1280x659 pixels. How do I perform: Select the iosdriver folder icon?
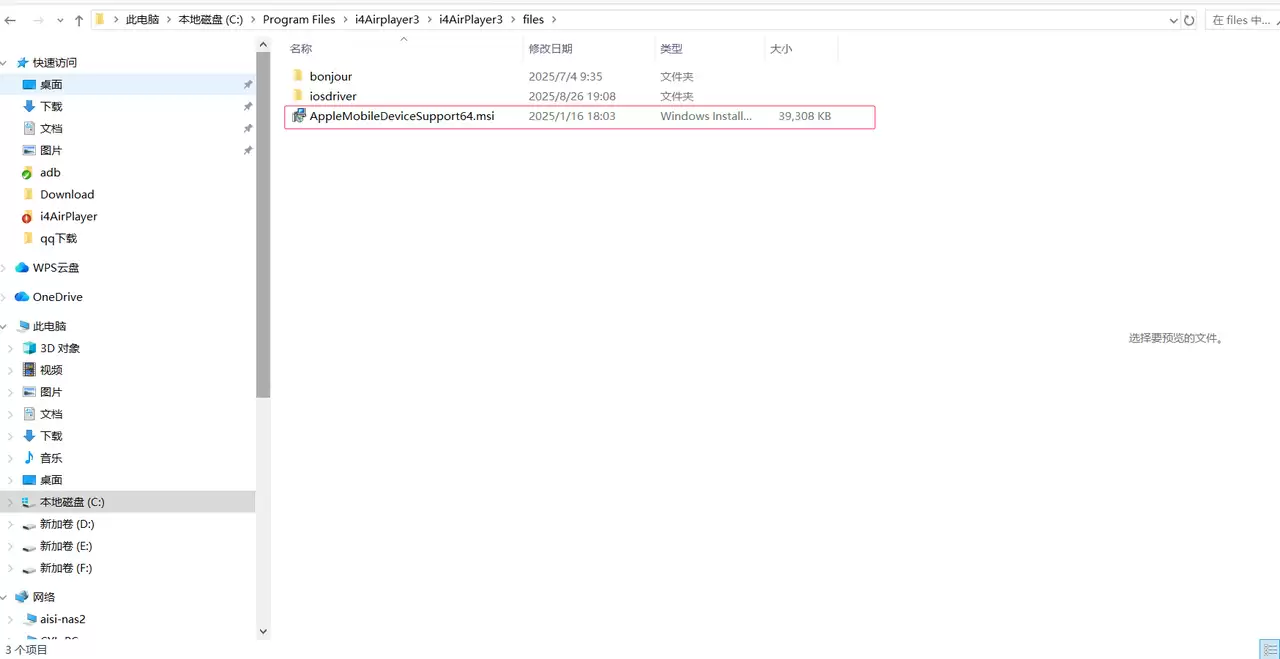pos(297,96)
